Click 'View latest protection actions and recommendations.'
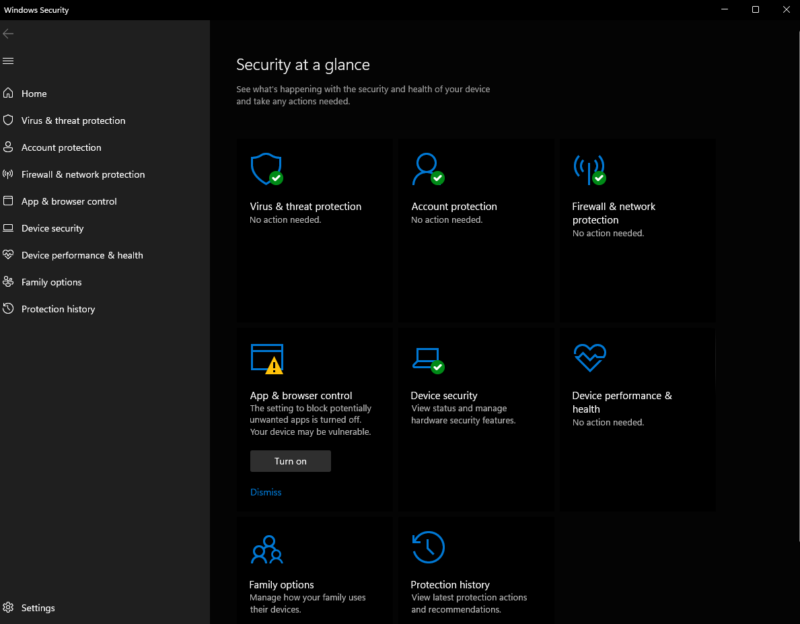This screenshot has width=800, height=624. pos(469,604)
